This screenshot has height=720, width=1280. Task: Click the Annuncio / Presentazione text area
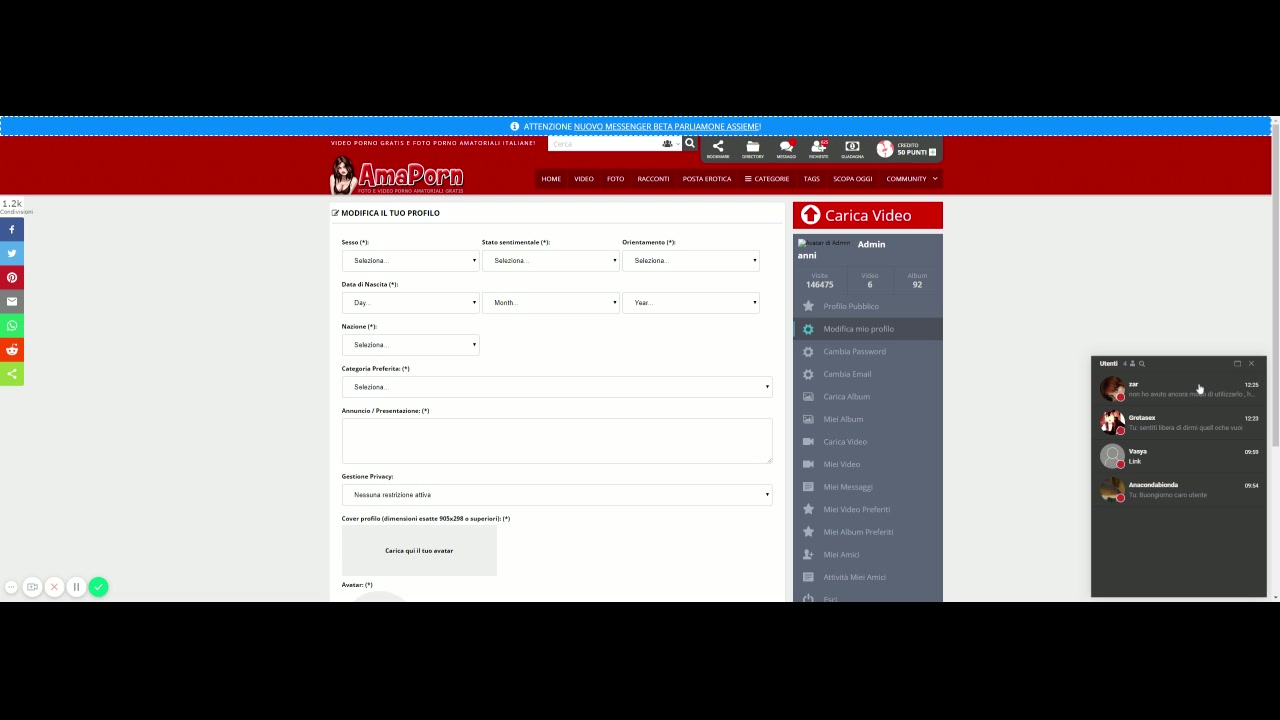point(556,440)
